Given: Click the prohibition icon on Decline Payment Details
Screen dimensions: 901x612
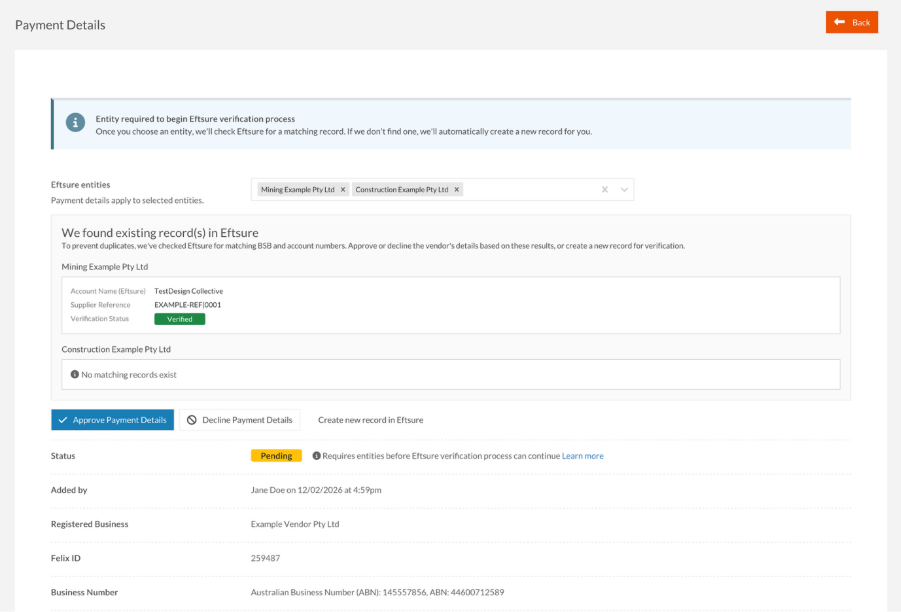Looking at the screenshot, I should (x=191, y=419).
